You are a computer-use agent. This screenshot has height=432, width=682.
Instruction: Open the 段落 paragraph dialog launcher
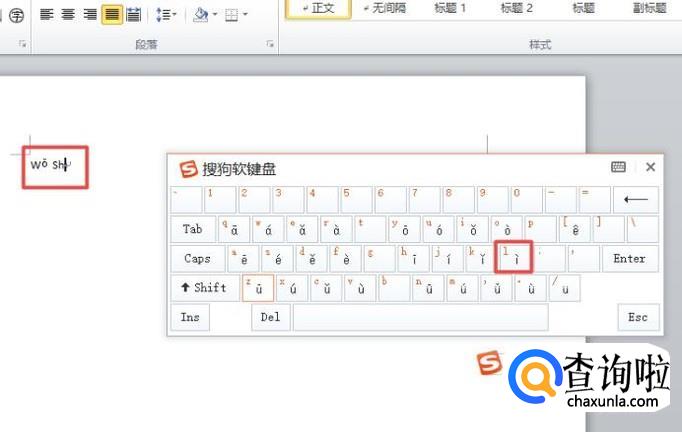click(270, 44)
